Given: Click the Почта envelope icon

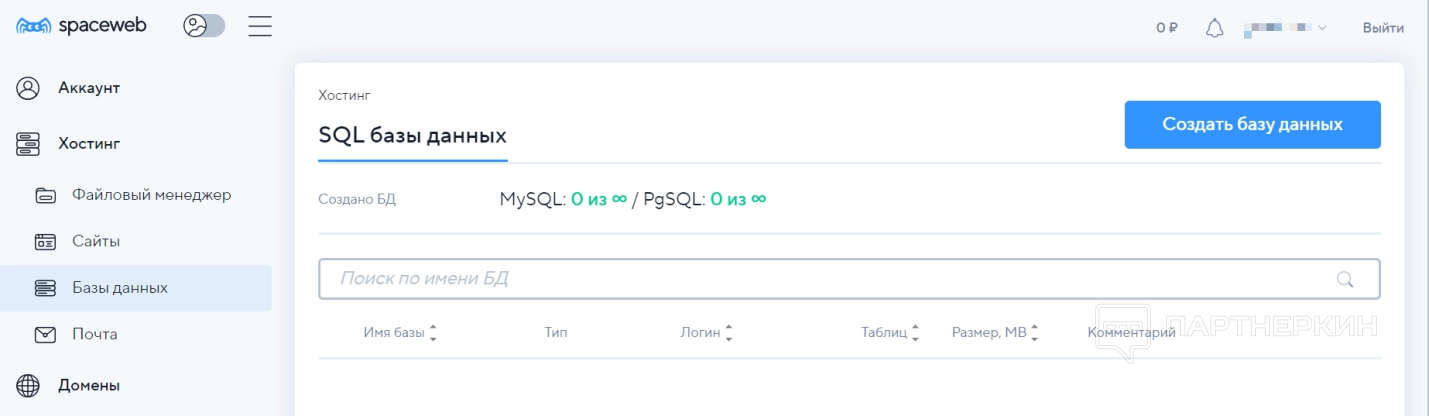Looking at the screenshot, I should coord(46,334).
